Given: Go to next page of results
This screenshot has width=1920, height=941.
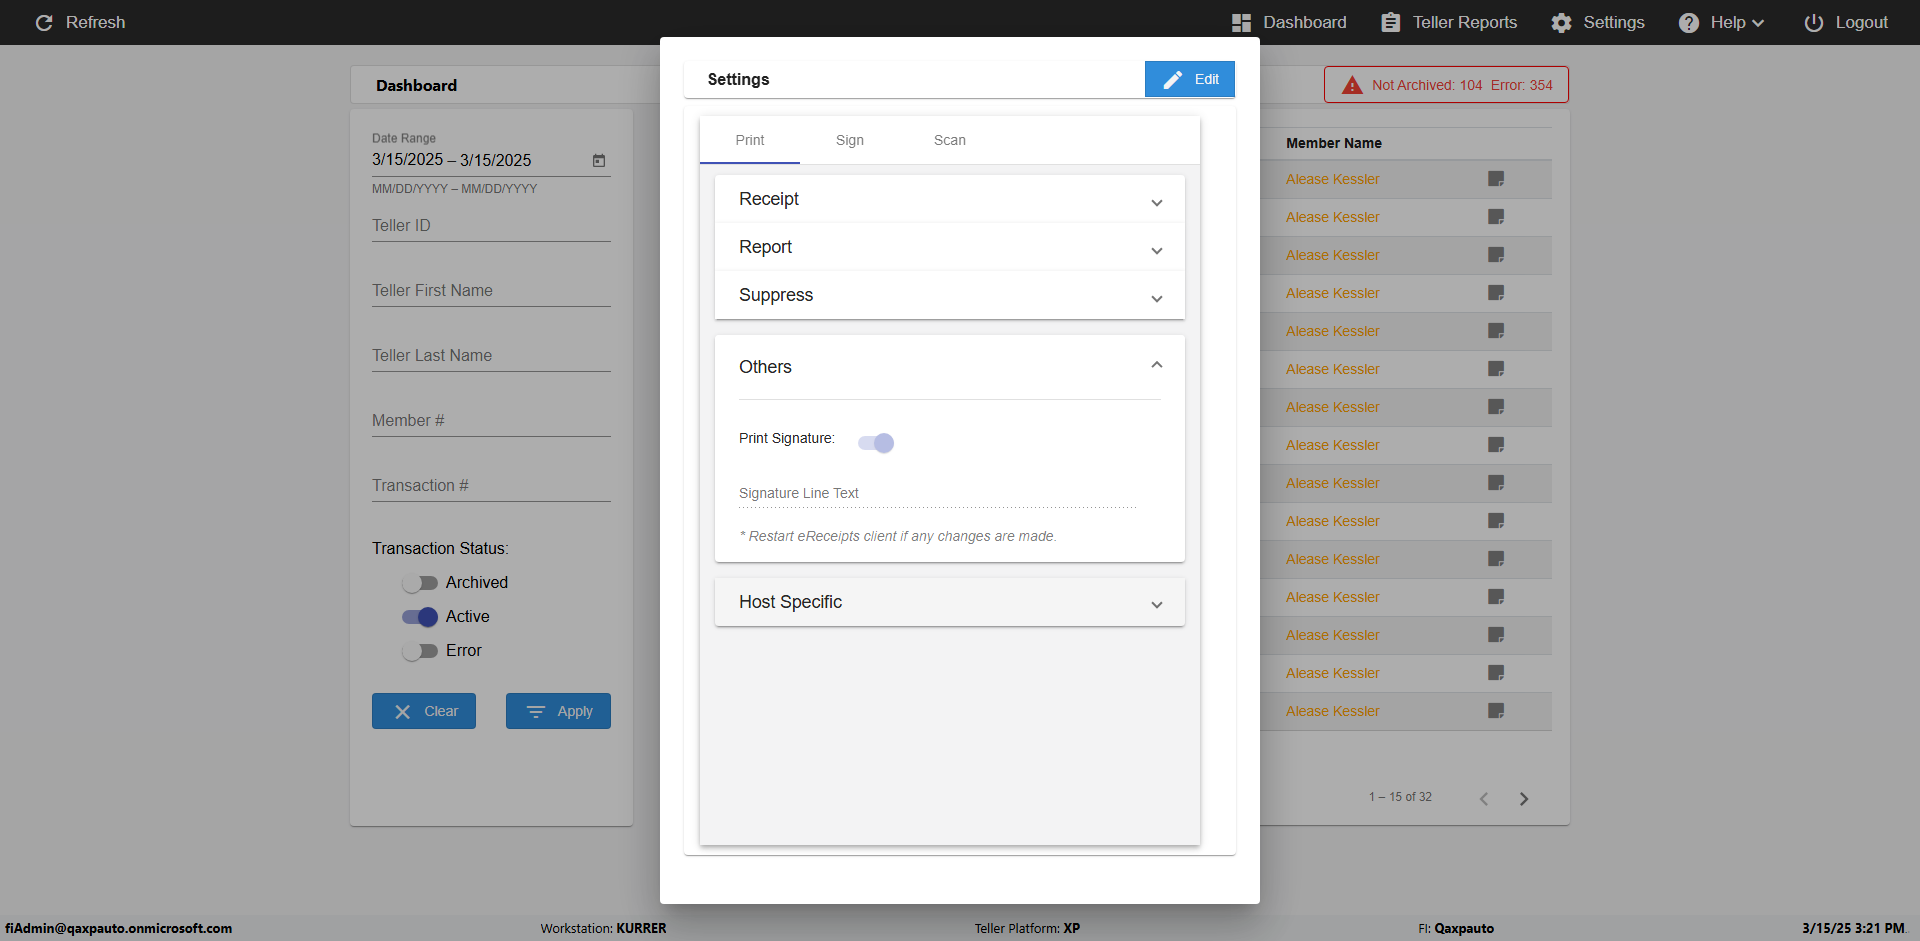Looking at the screenshot, I should click(1524, 798).
